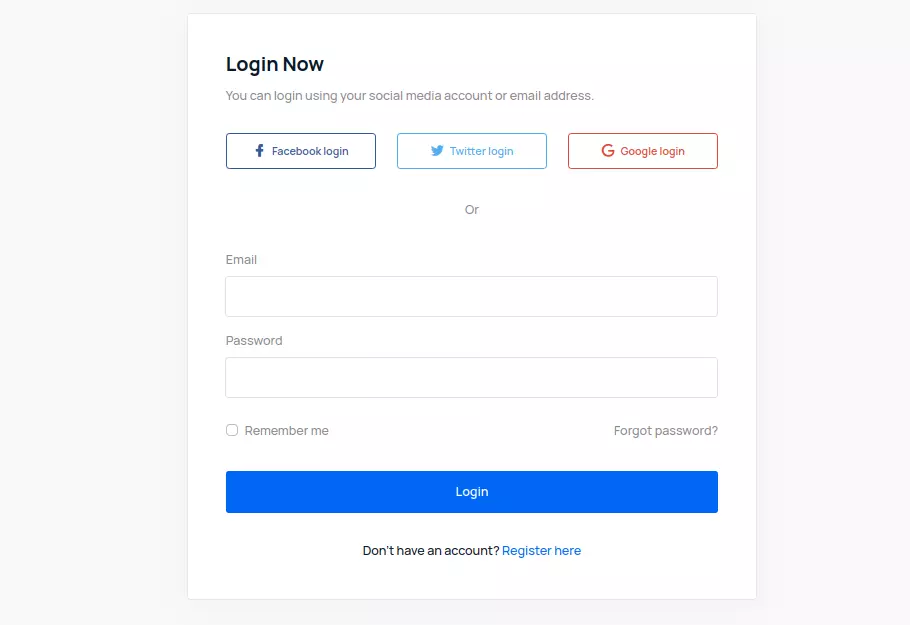Screen dimensions: 910x625
Task: Open the Forgot password? link
Action: (x=665, y=431)
